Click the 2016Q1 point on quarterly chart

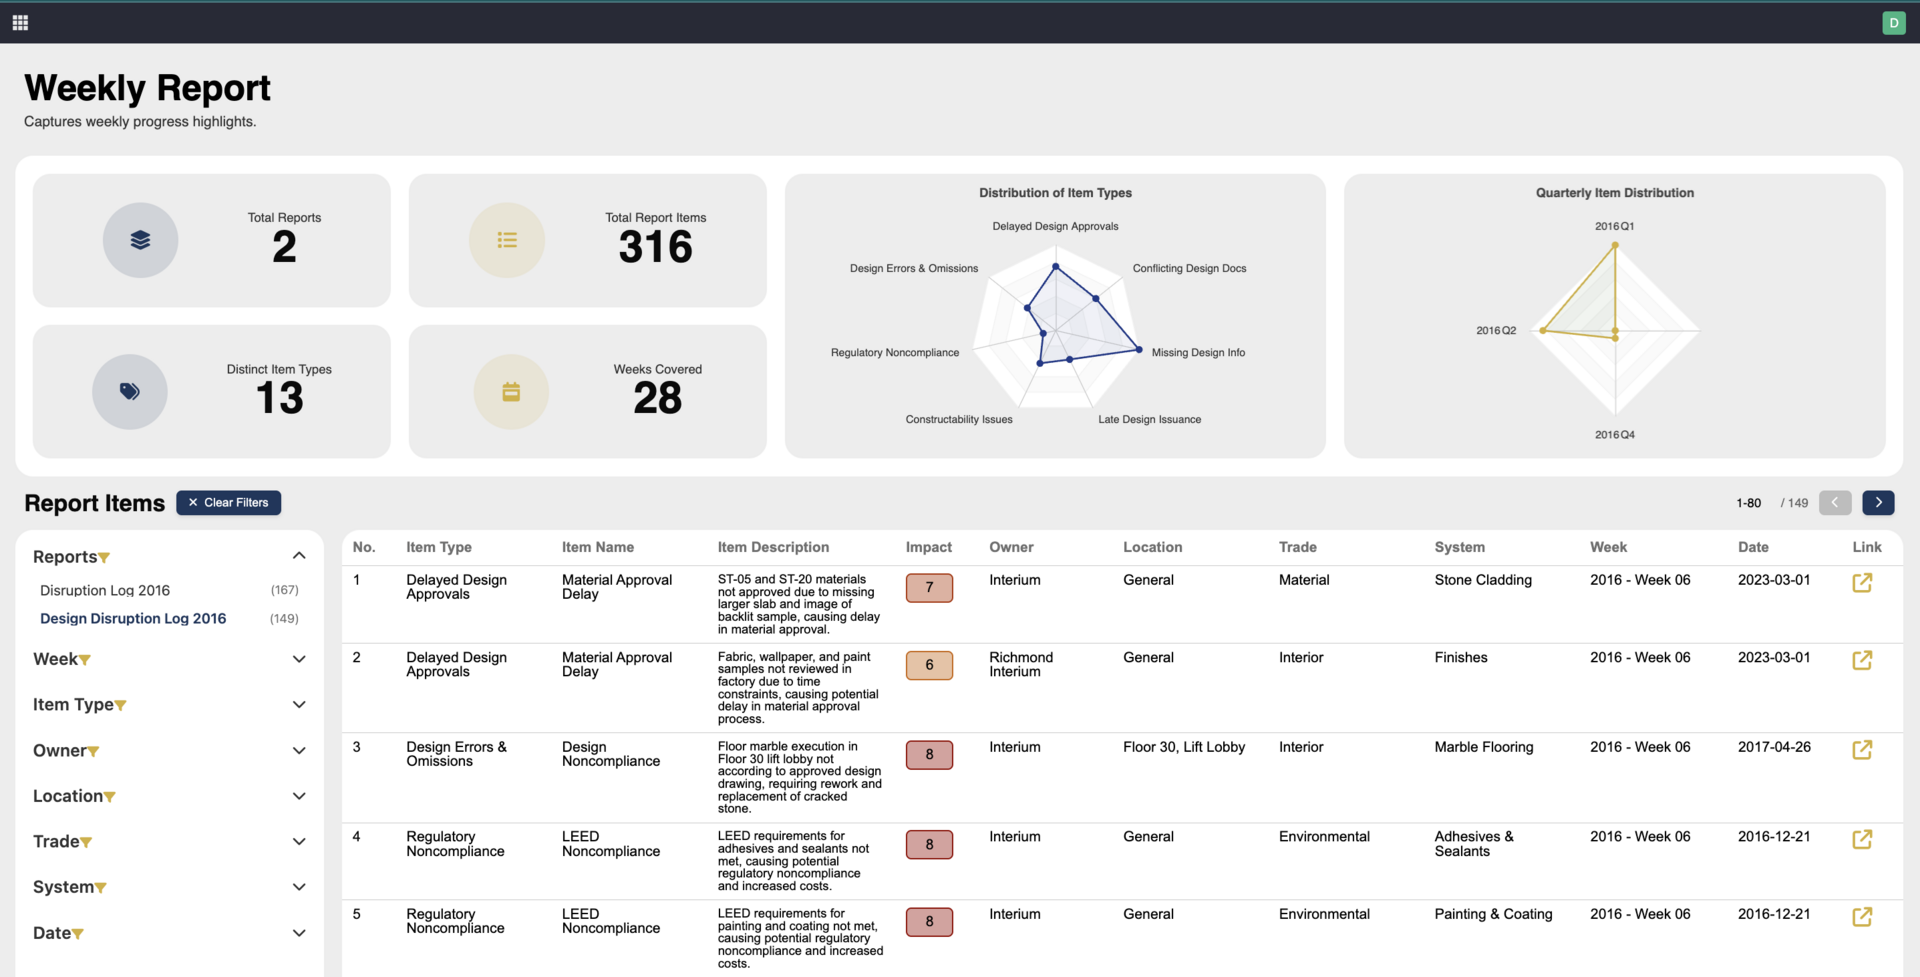1614,245
